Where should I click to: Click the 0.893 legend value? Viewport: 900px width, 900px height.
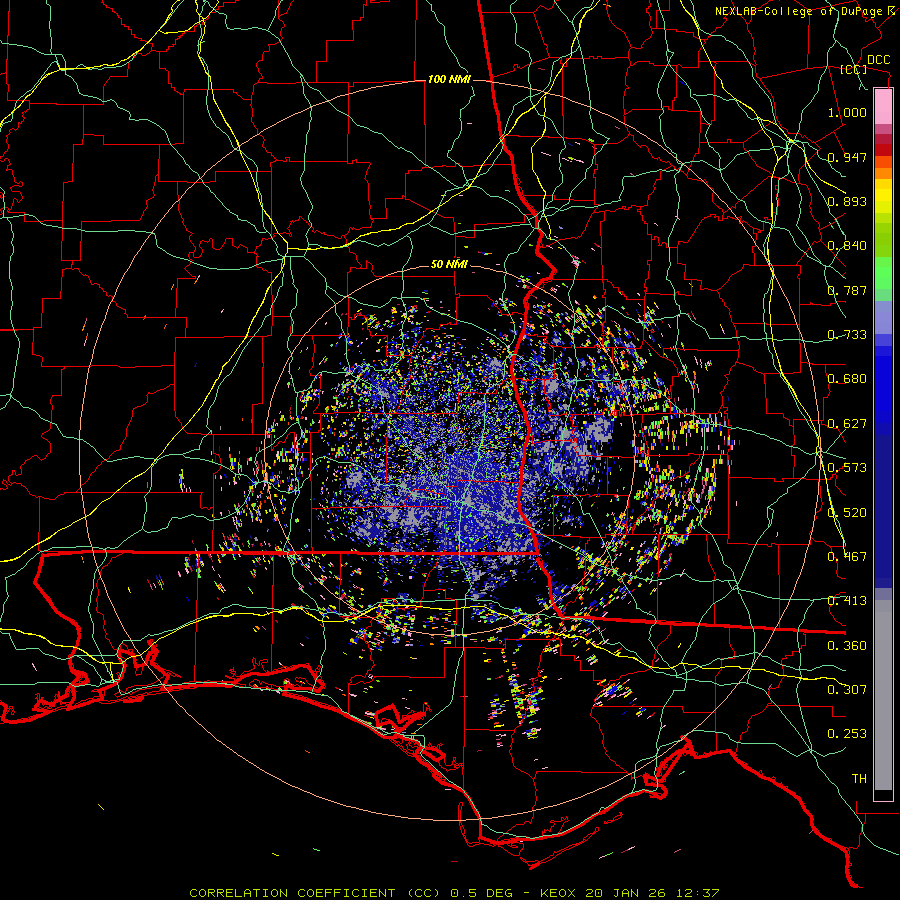847,201
